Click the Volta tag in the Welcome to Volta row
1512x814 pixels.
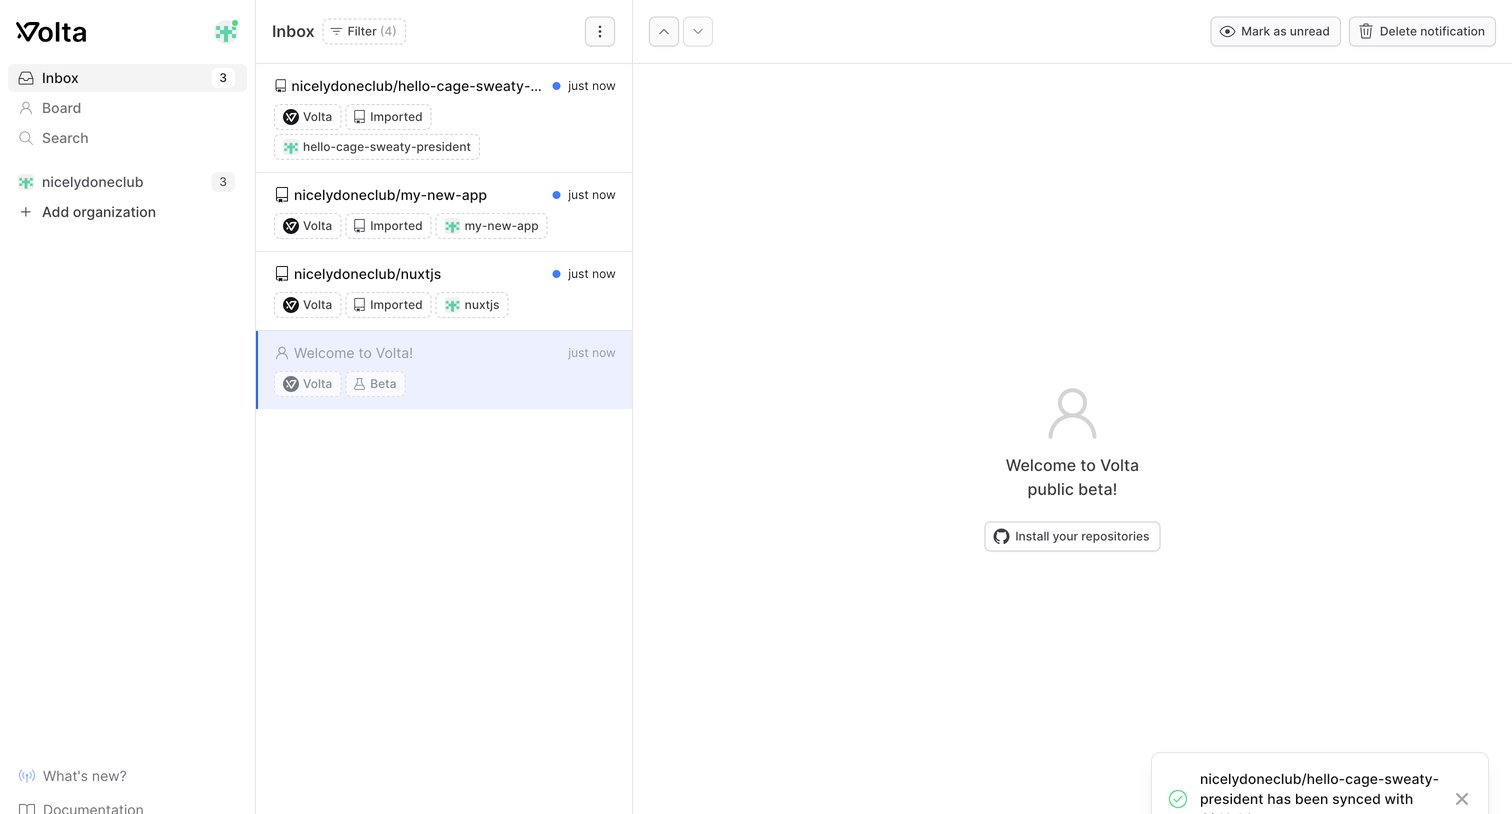[x=307, y=384]
